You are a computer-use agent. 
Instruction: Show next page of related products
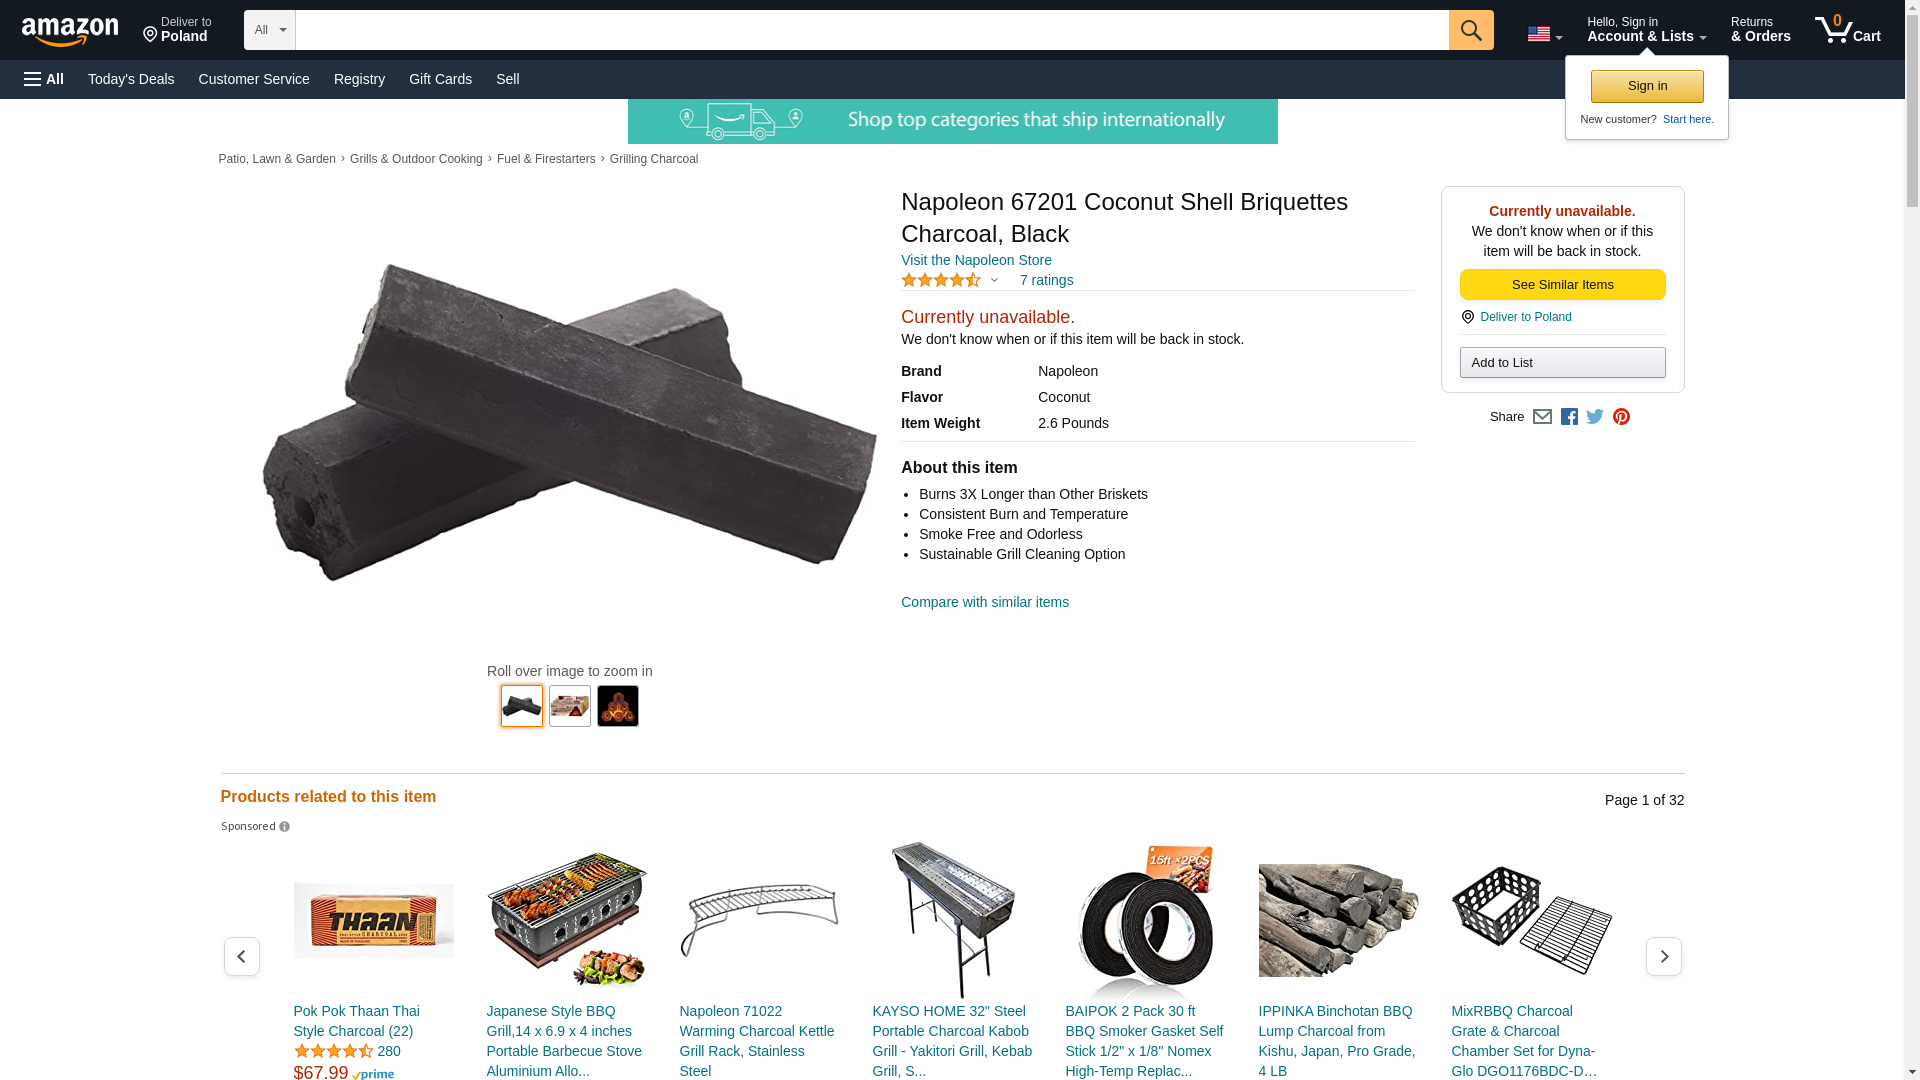pos(1664,957)
